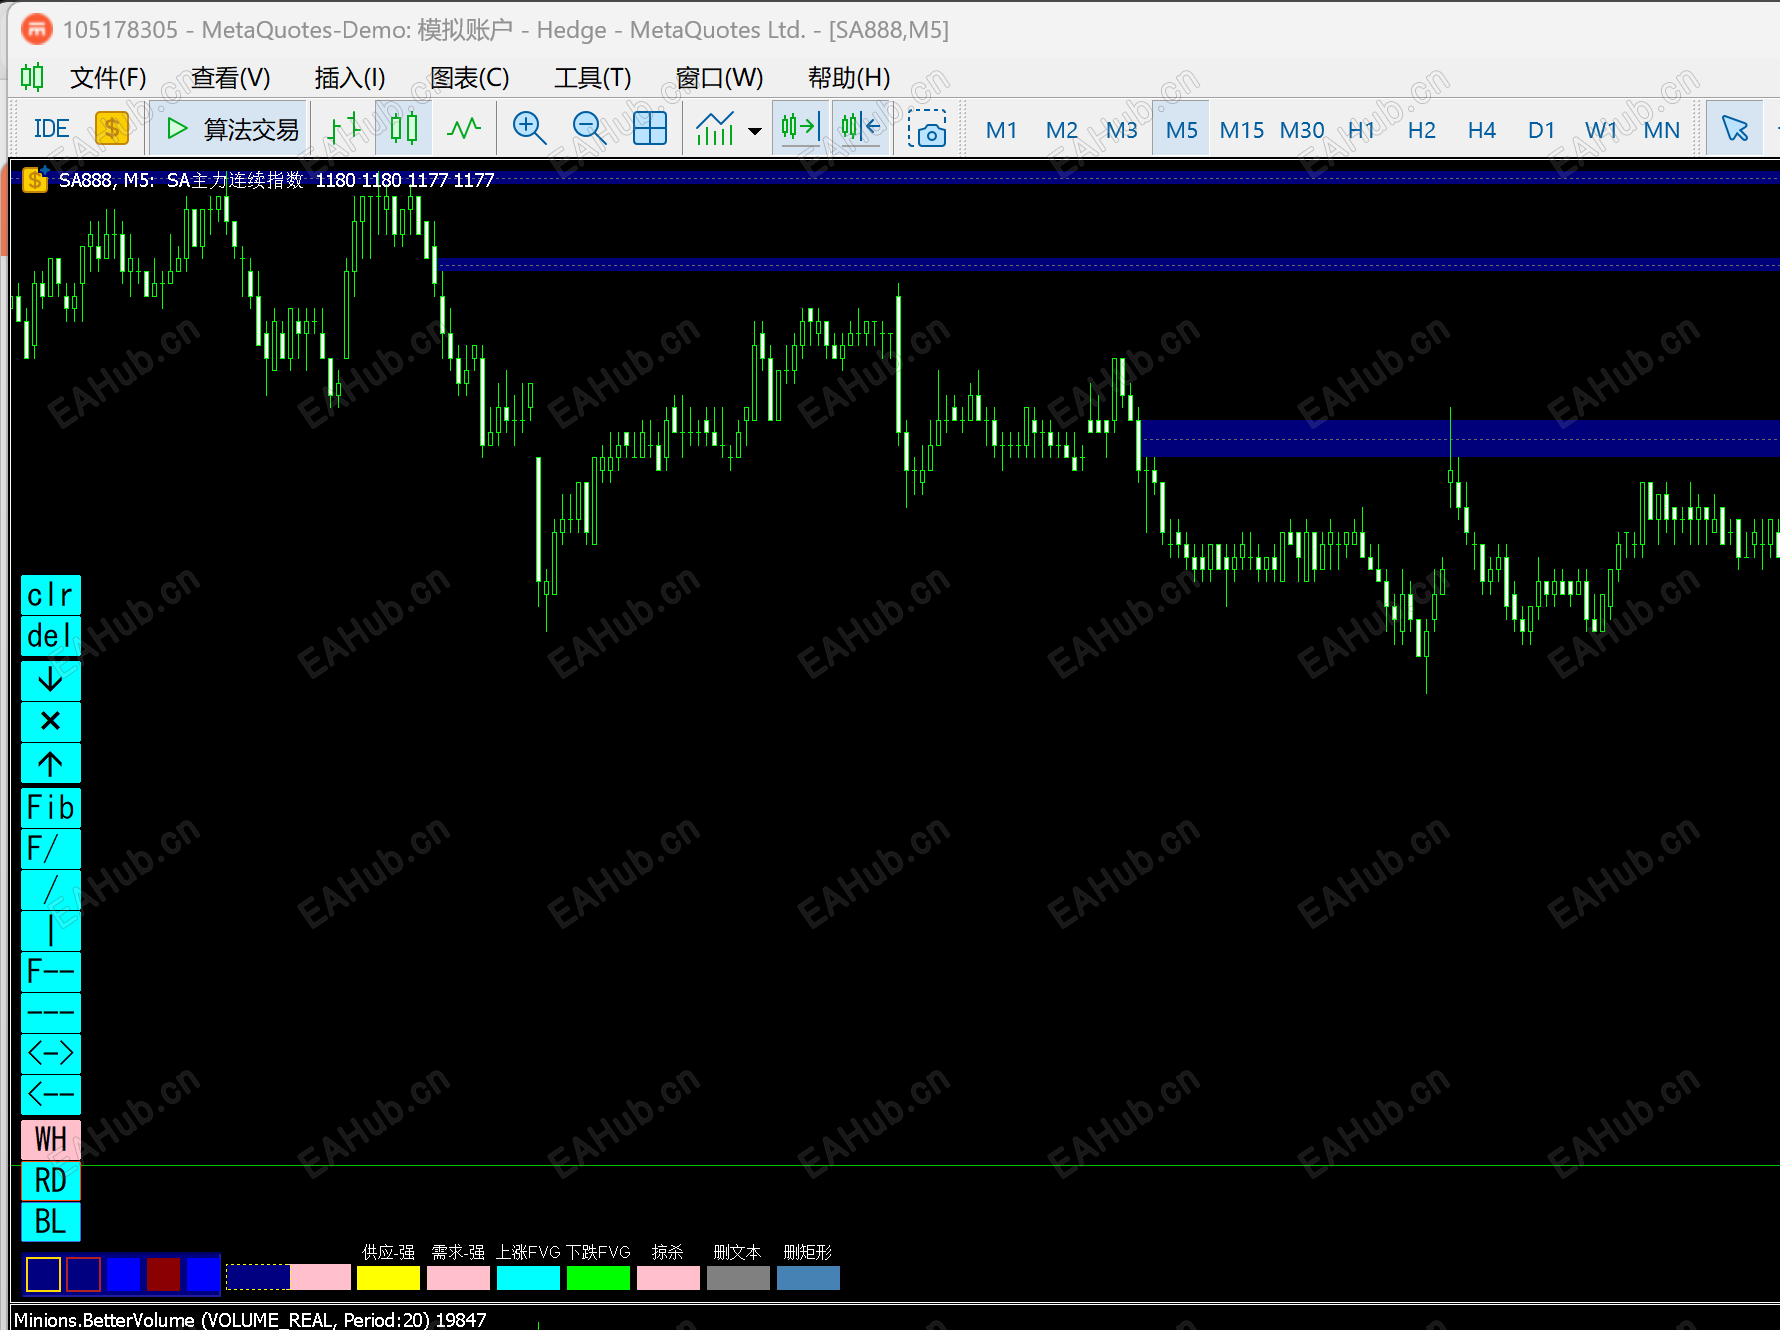
Task: Select the H2 timeframe
Action: click(x=1421, y=130)
